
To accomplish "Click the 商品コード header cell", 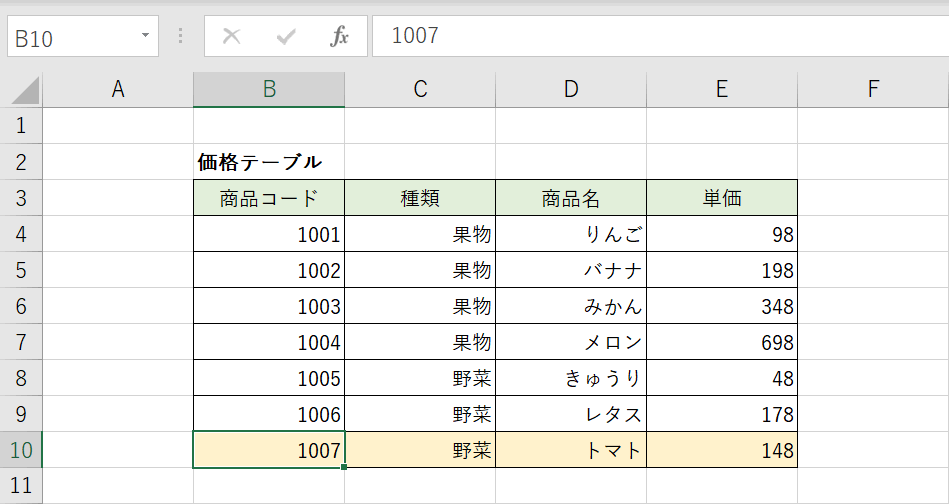I will coord(269,198).
